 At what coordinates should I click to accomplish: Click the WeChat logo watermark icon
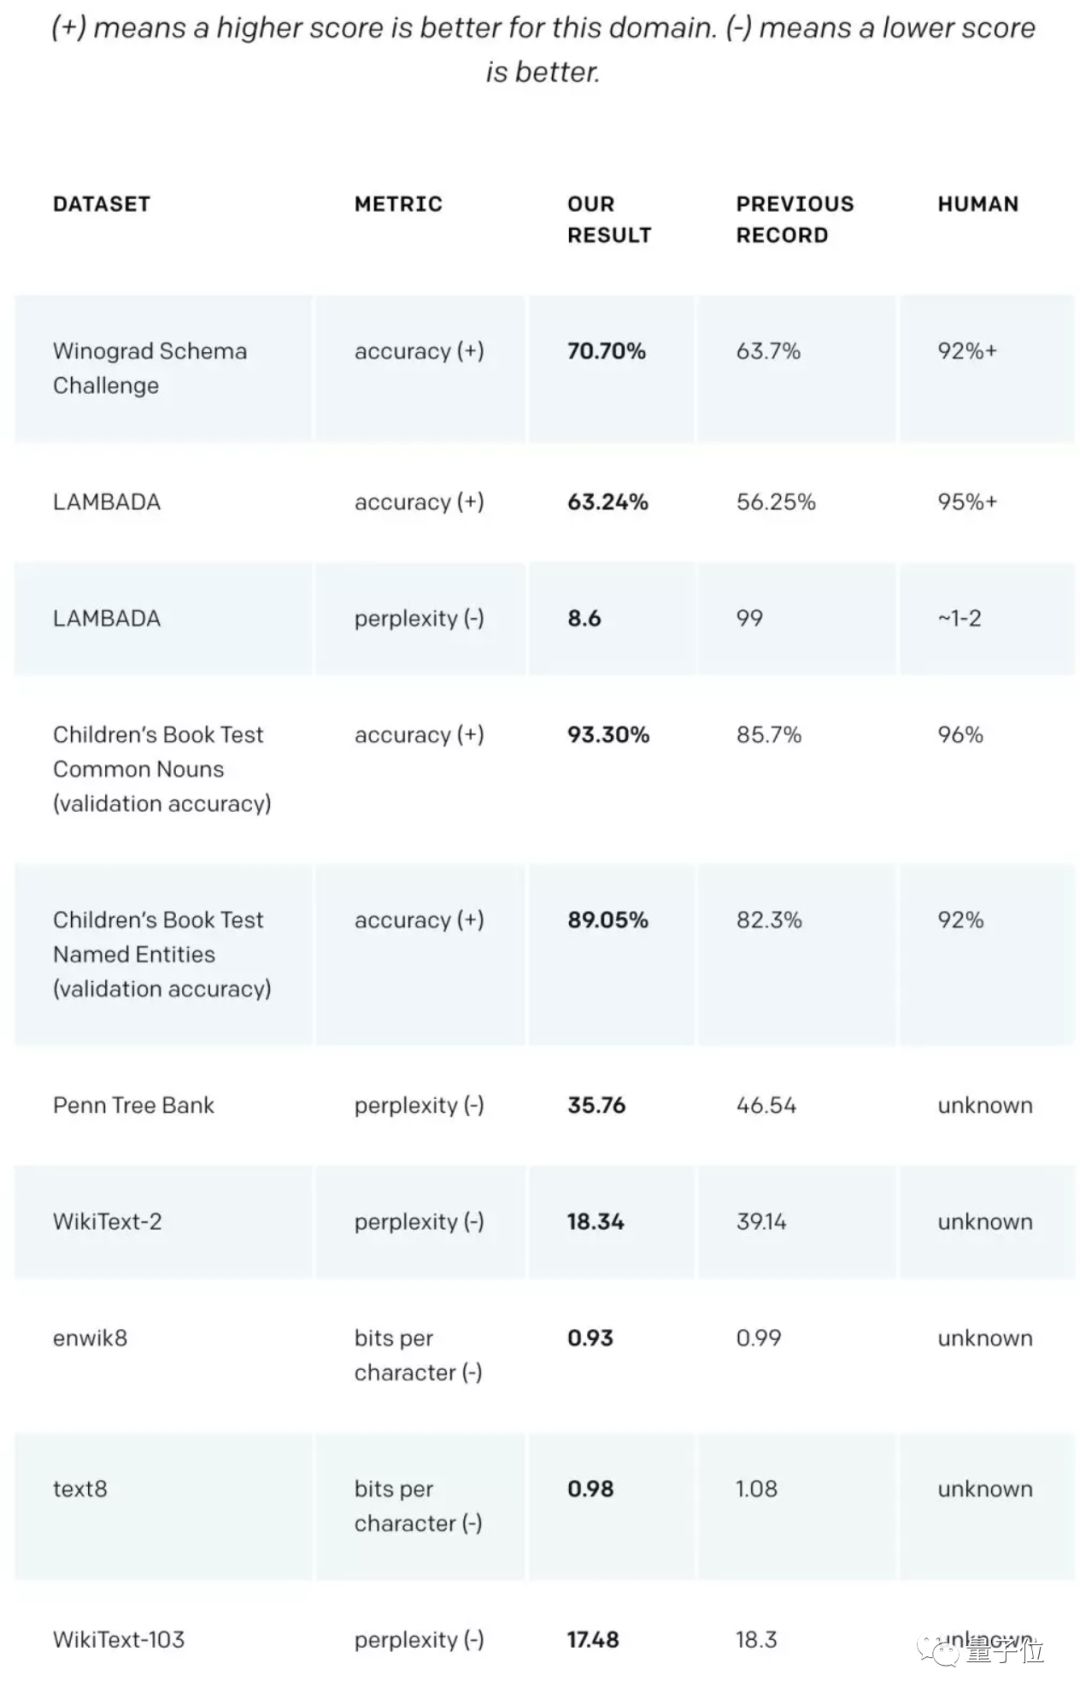(942, 1650)
